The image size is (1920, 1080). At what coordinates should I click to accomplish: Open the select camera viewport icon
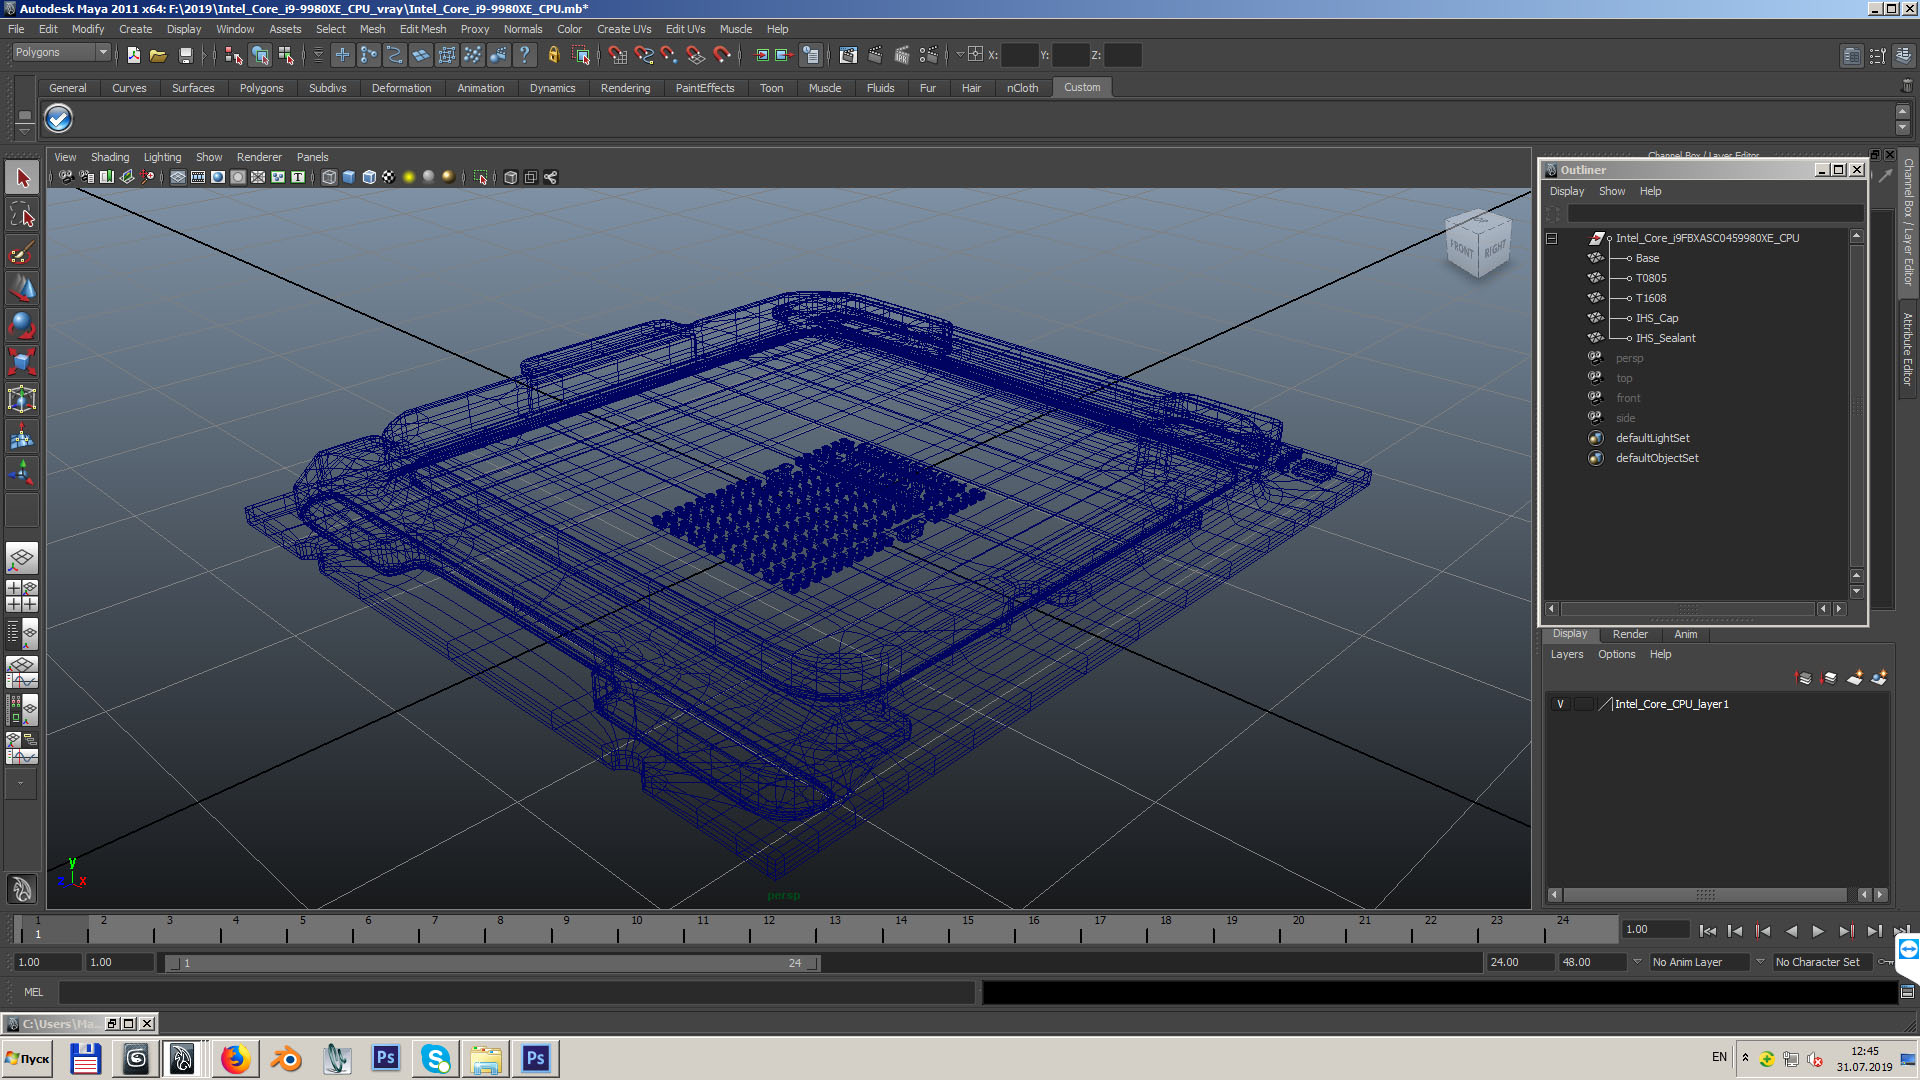[66, 177]
